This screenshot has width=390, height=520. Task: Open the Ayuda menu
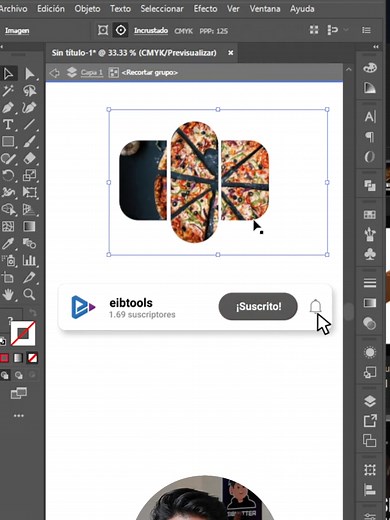(x=302, y=9)
